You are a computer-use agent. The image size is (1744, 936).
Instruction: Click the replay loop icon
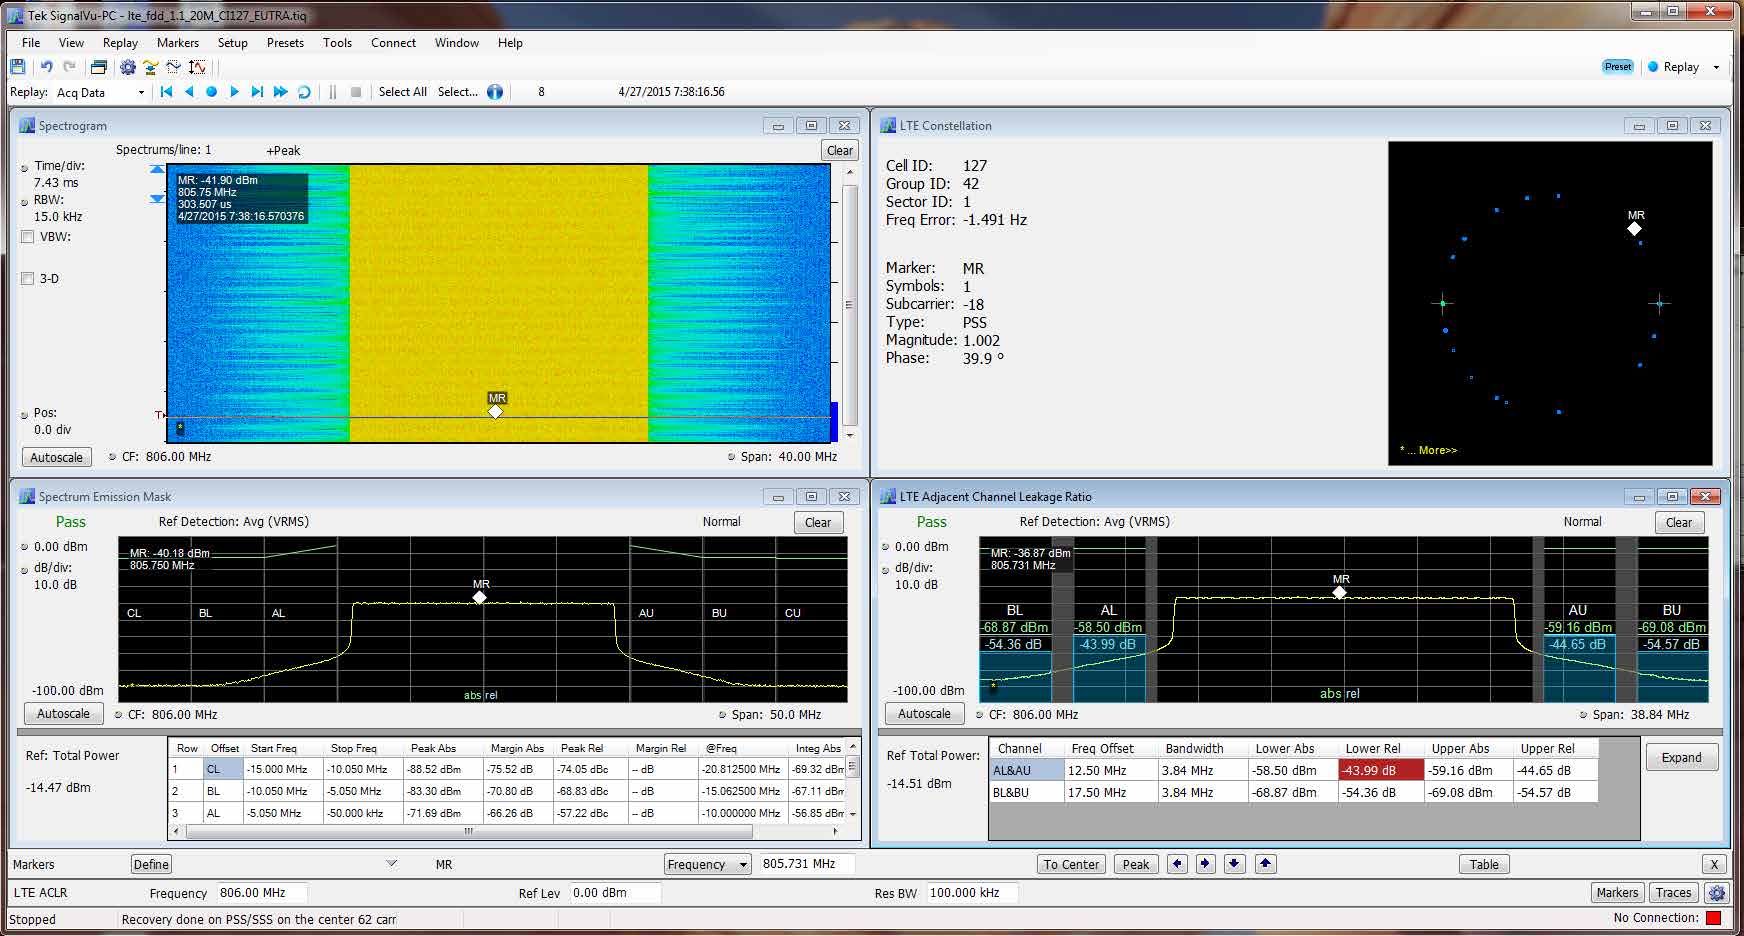pos(304,92)
